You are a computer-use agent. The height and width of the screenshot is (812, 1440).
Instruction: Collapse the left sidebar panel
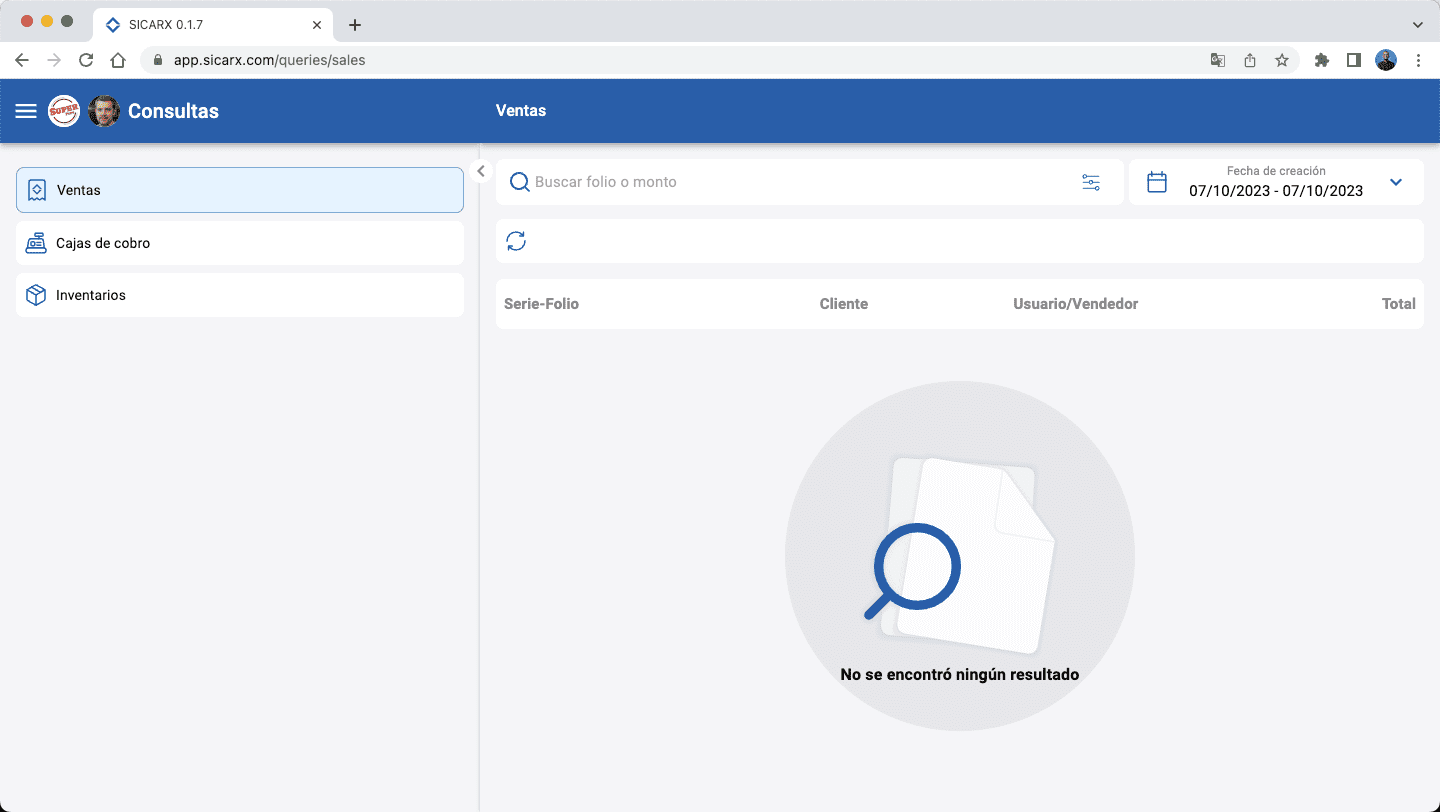click(481, 171)
